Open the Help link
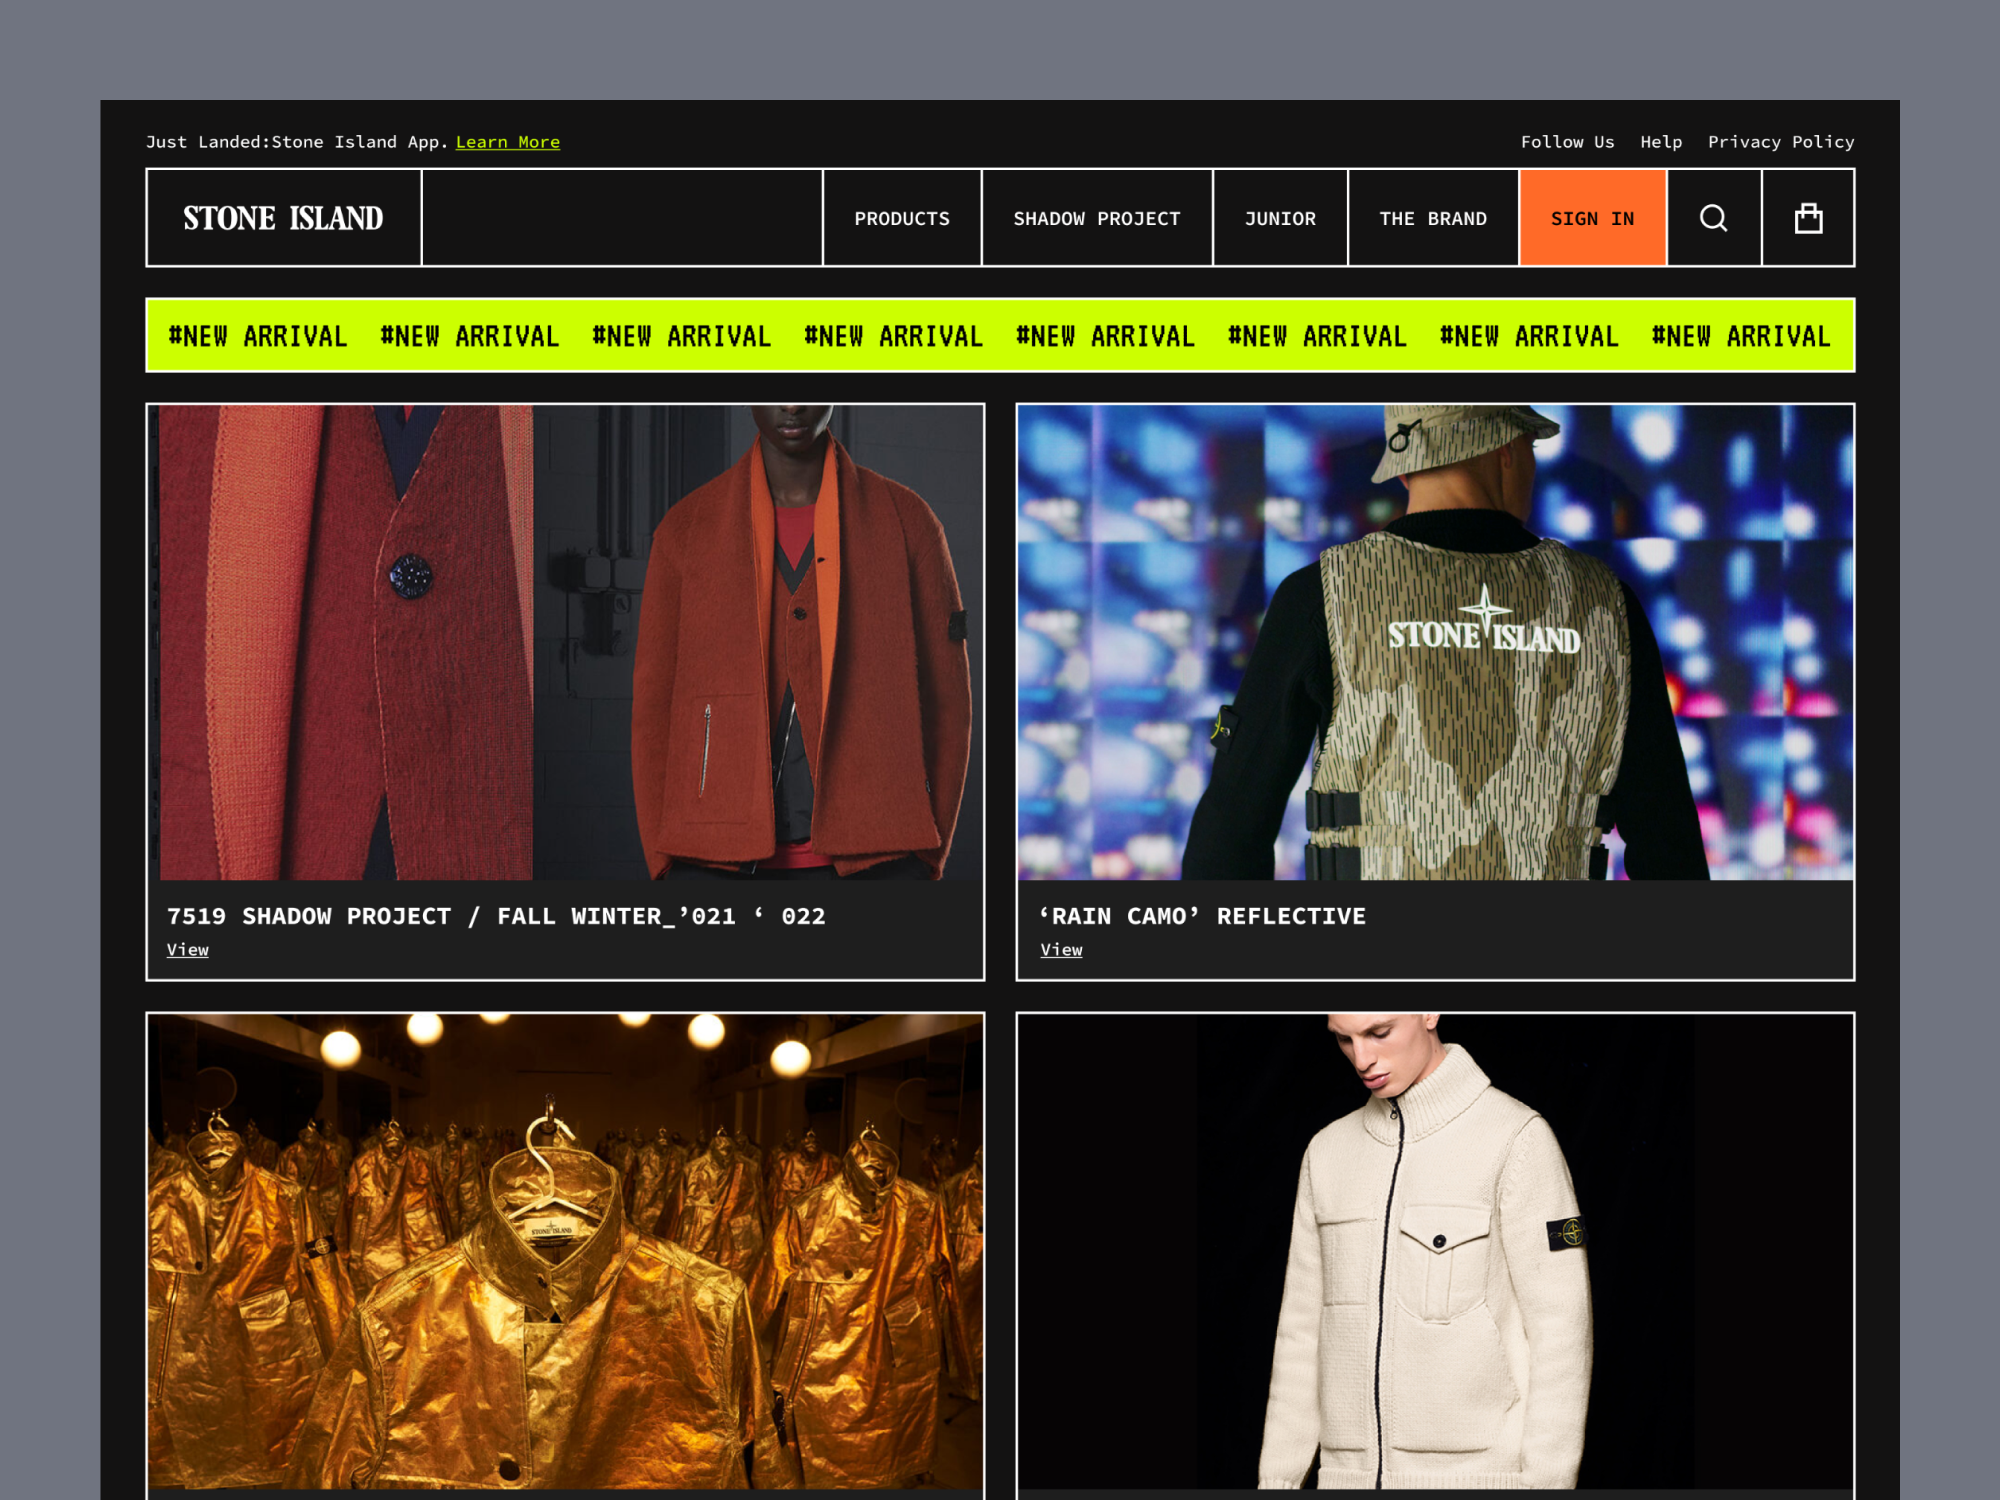Image resolution: width=2000 pixels, height=1500 pixels. pos(1661,142)
